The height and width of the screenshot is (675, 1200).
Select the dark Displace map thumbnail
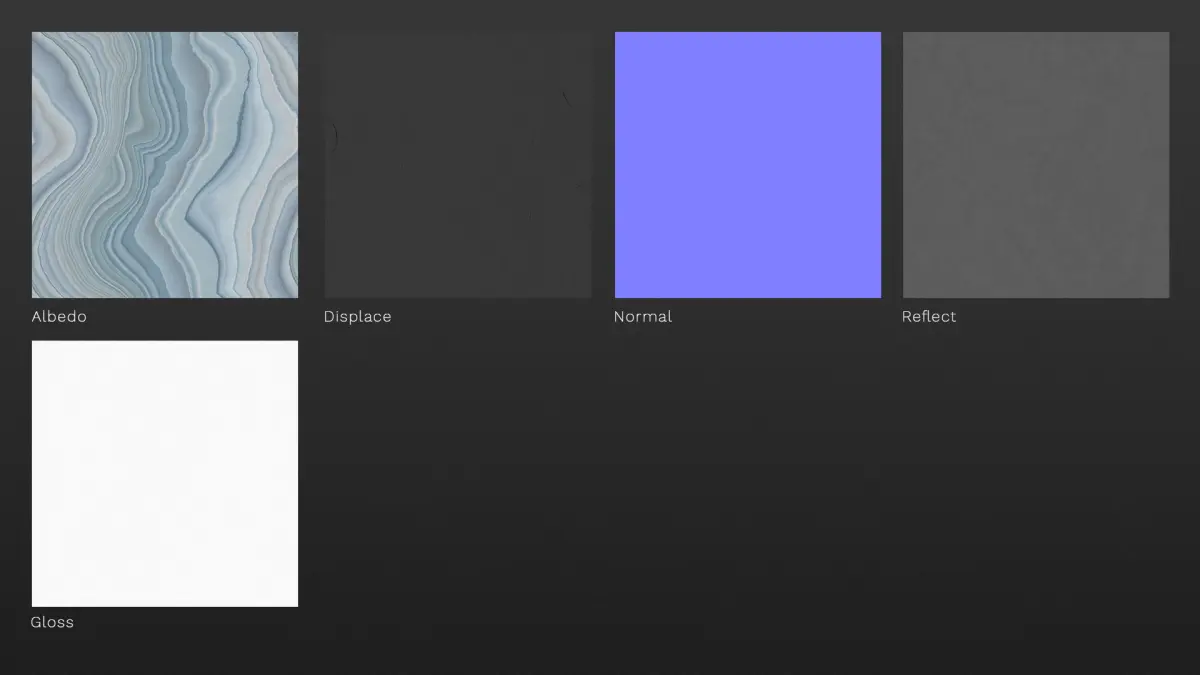(x=458, y=165)
